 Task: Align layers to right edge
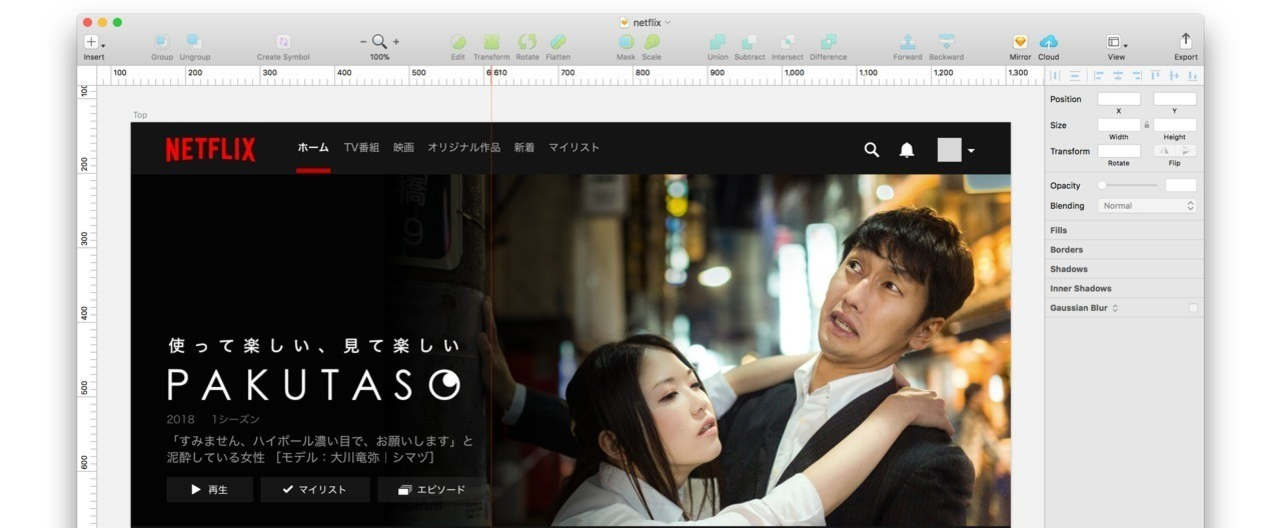[x=1136, y=75]
